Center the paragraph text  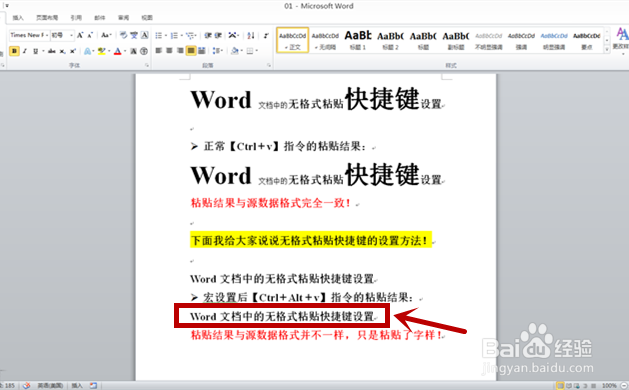pos(169,51)
